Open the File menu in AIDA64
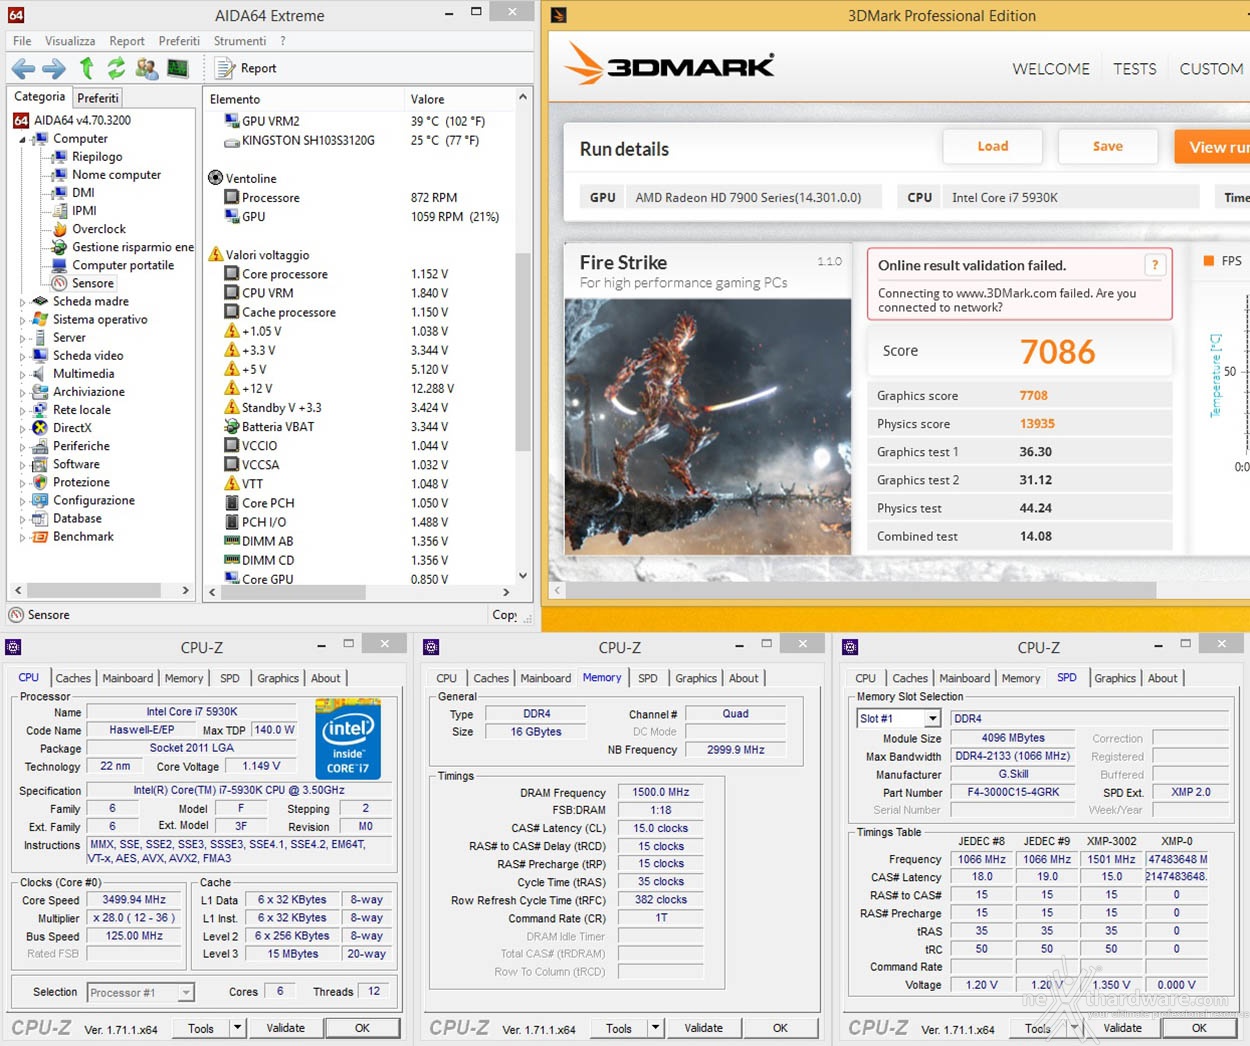 (x=22, y=41)
